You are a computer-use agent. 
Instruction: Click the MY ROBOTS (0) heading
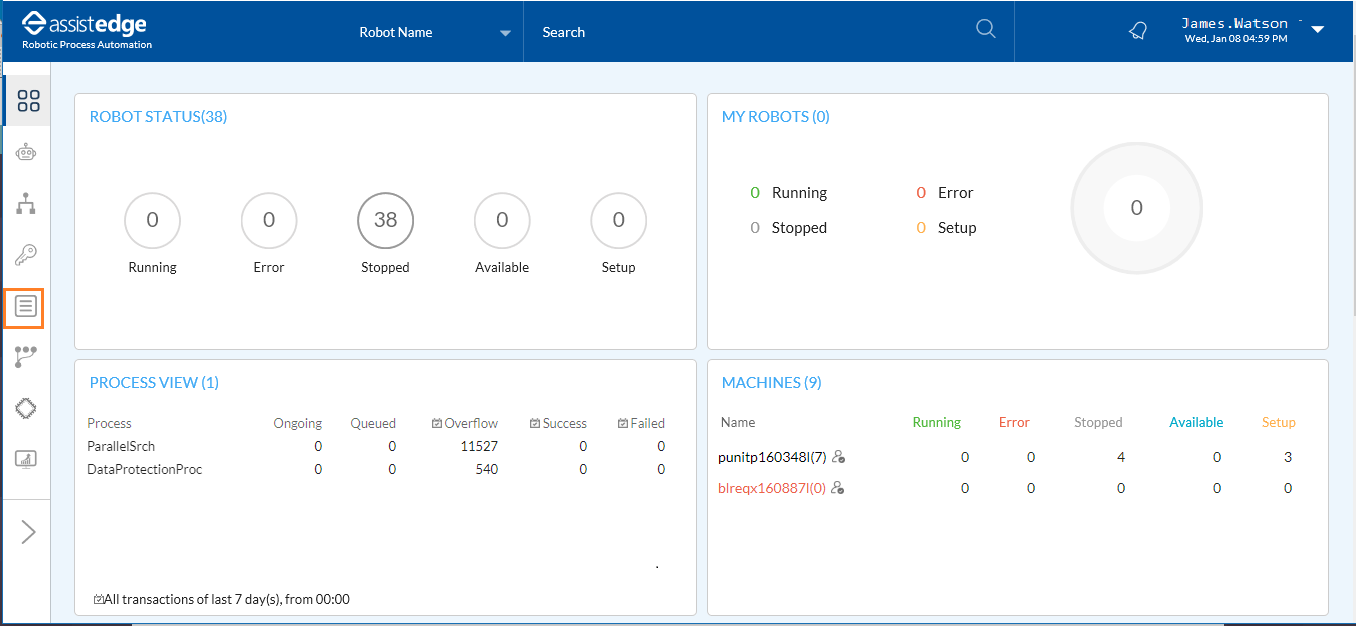[x=776, y=117]
